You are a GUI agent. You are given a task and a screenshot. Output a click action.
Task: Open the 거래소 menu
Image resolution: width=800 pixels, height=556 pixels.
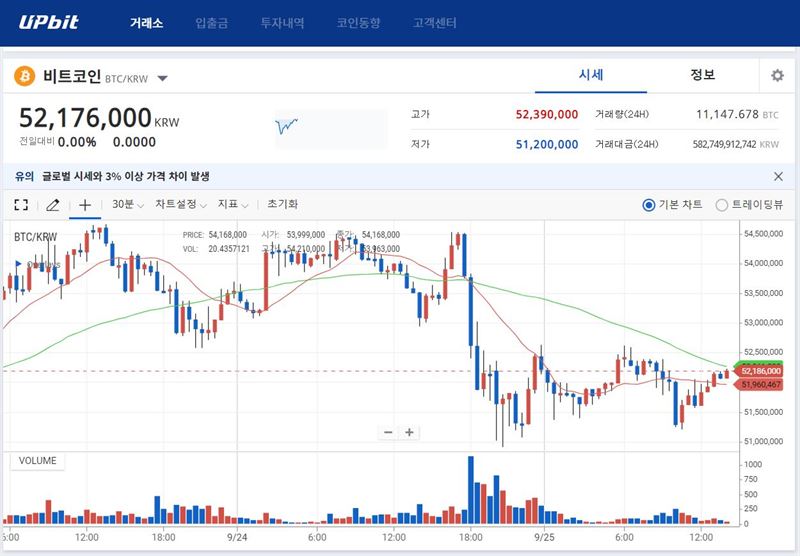(x=146, y=23)
